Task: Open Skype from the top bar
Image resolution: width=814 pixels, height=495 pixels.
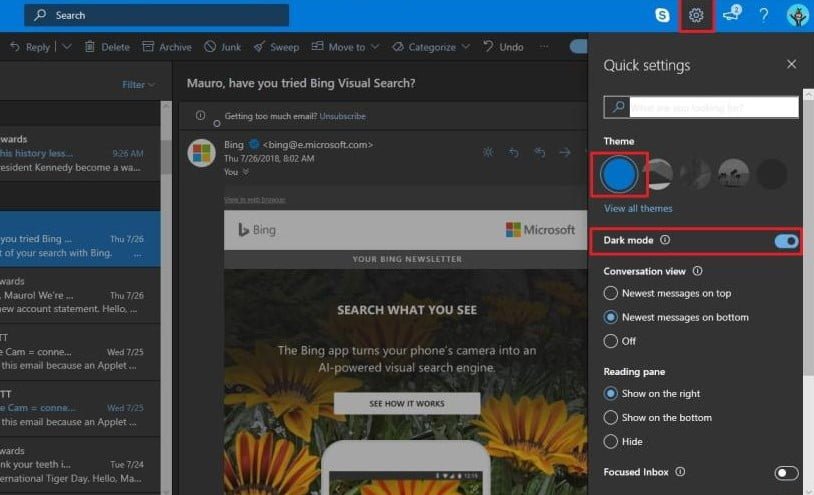Action: [x=662, y=15]
